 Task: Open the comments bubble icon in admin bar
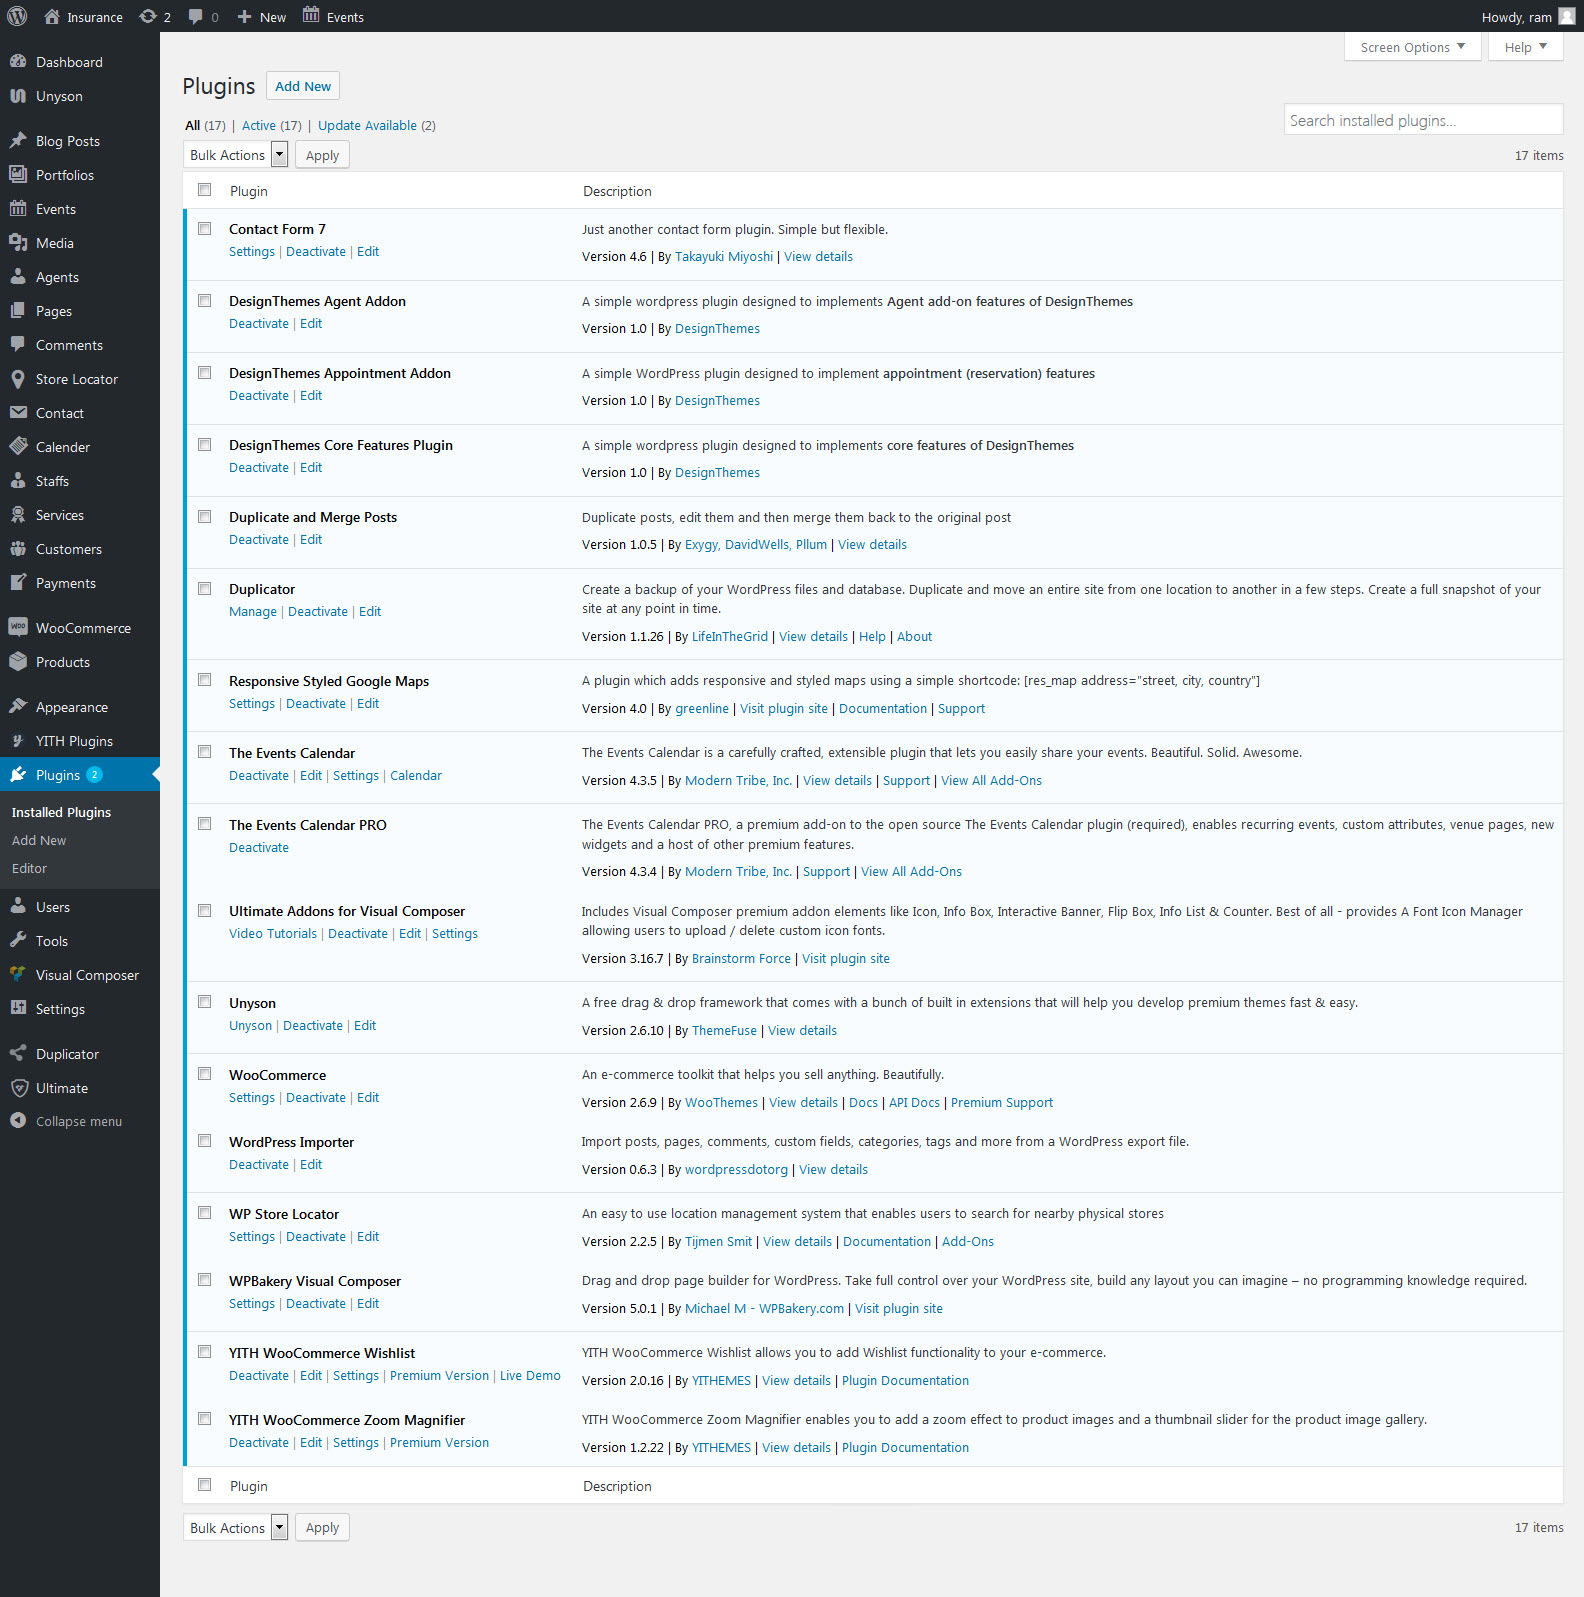click(x=196, y=16)
